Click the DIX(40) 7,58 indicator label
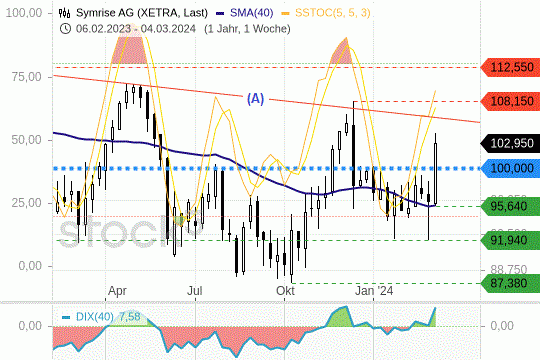The image size is (540, 360). [108, 317]
